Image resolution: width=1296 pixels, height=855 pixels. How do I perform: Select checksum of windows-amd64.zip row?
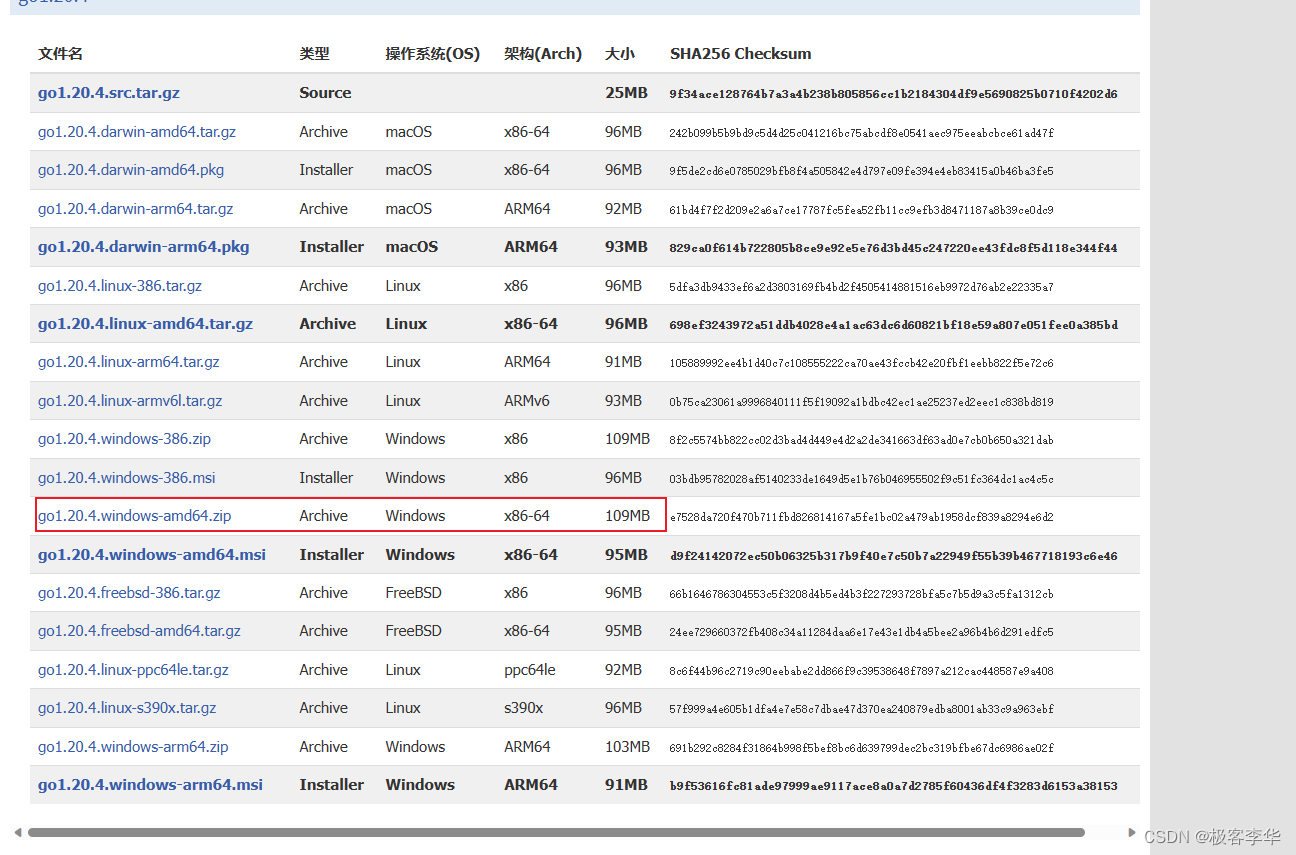coord(861,517)
